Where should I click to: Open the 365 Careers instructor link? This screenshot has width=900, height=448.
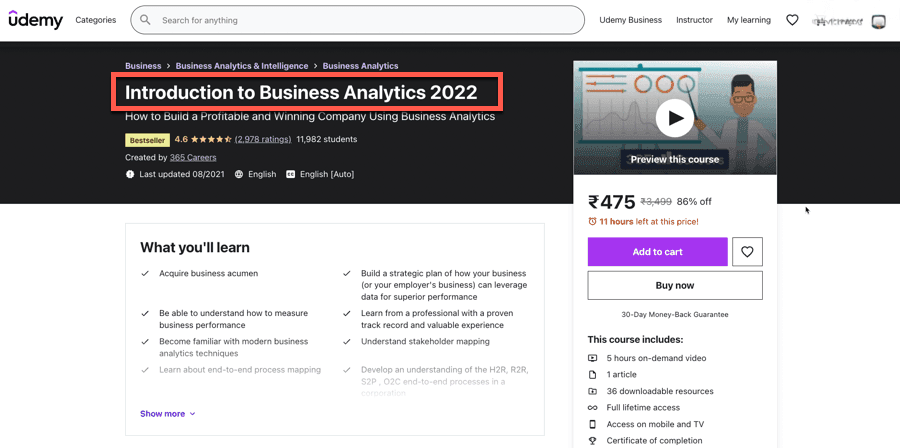(x=193, y=157)
